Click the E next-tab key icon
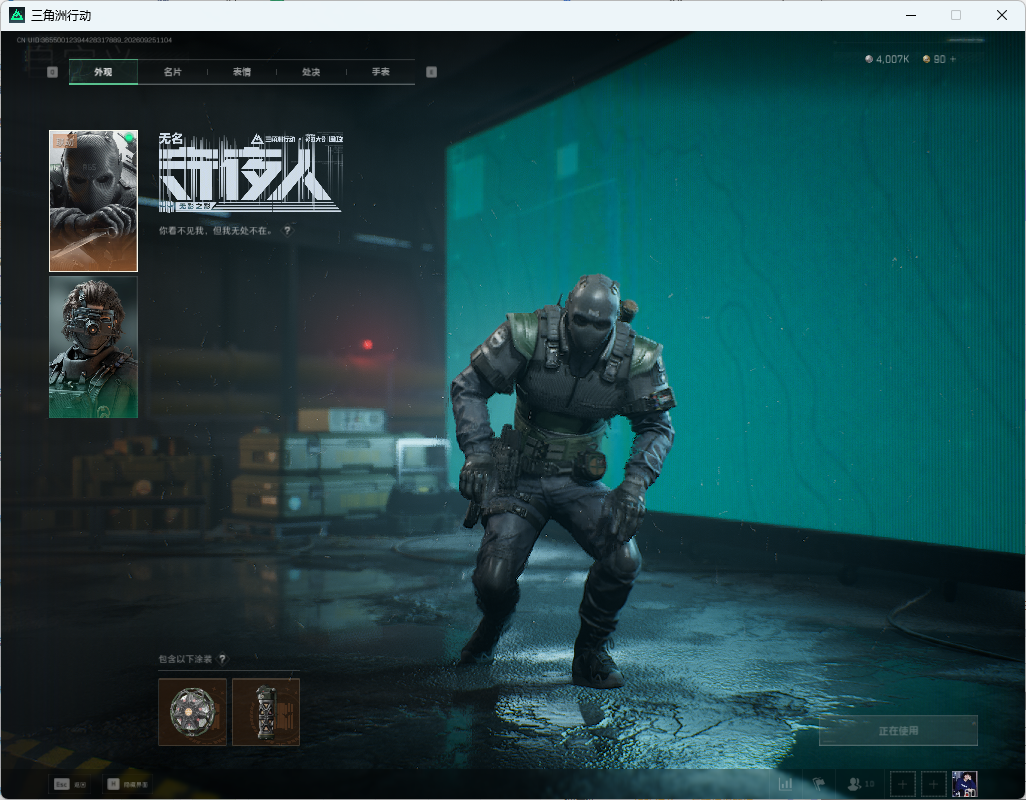 point(431,72)
